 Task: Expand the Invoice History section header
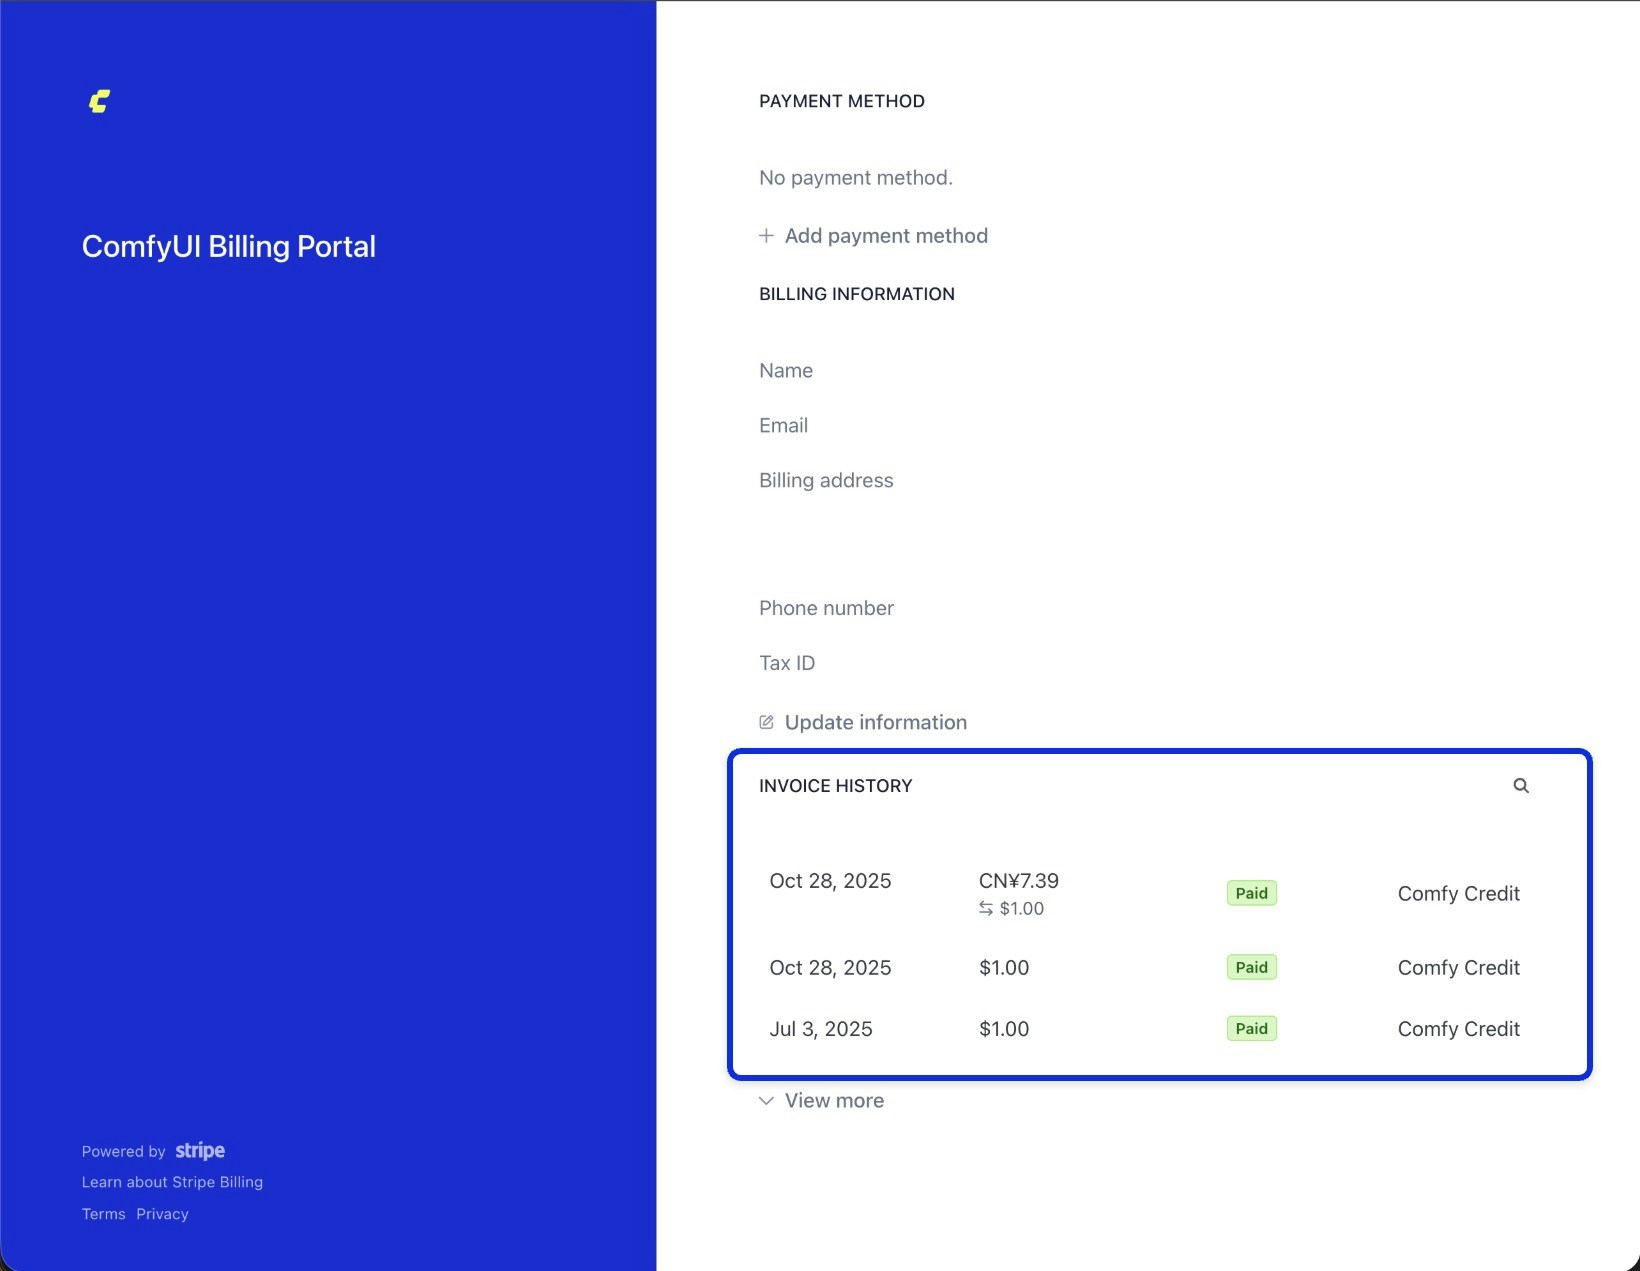836,786
